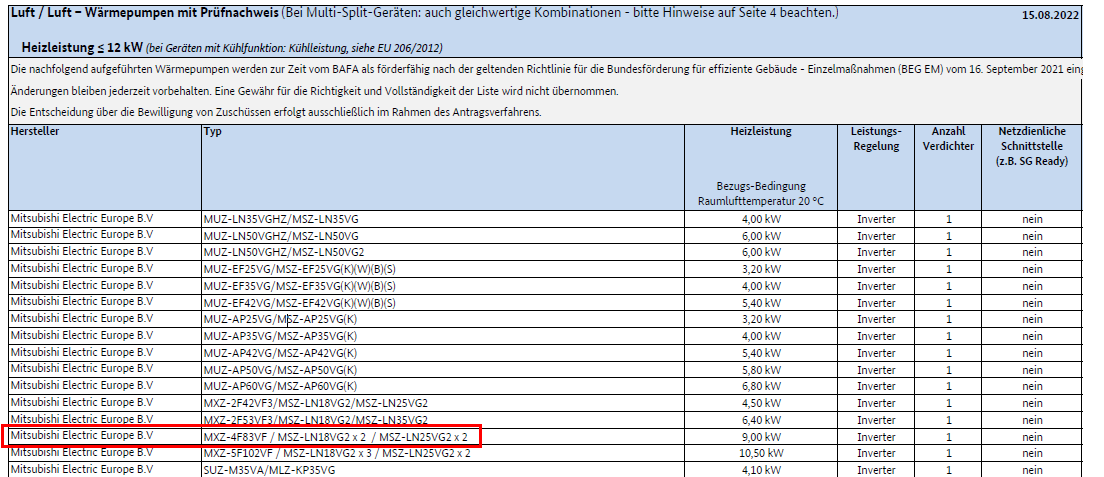1104x477 pixels.
Task: Click the MUZ-AP60VG/MSZ-AP60VG(K) cell
Action: (443, 386)
